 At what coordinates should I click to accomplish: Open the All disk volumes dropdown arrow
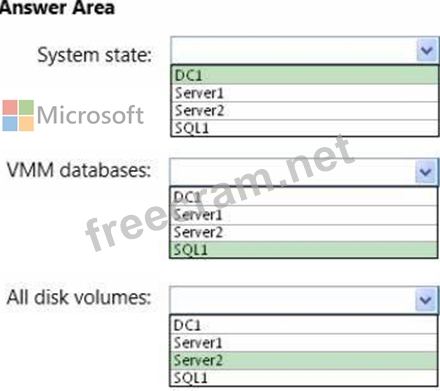[426, 299]
